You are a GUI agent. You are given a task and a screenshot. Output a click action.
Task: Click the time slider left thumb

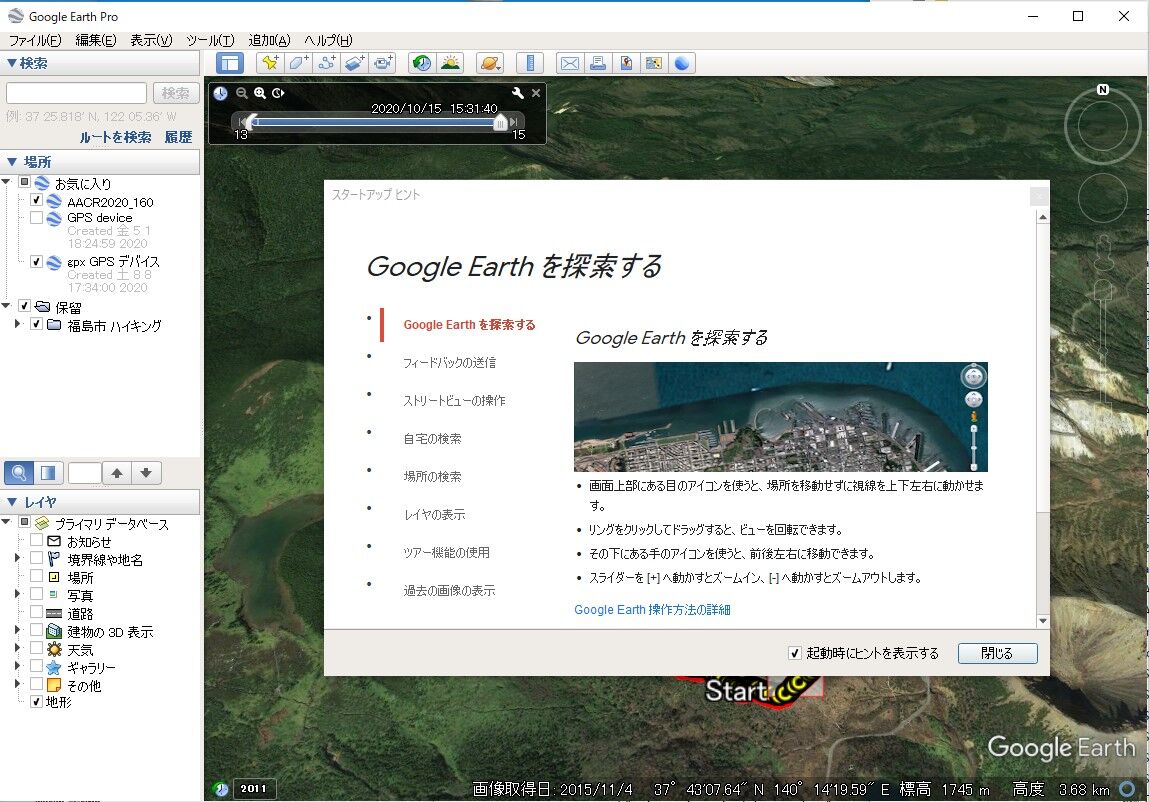(251, 122)
